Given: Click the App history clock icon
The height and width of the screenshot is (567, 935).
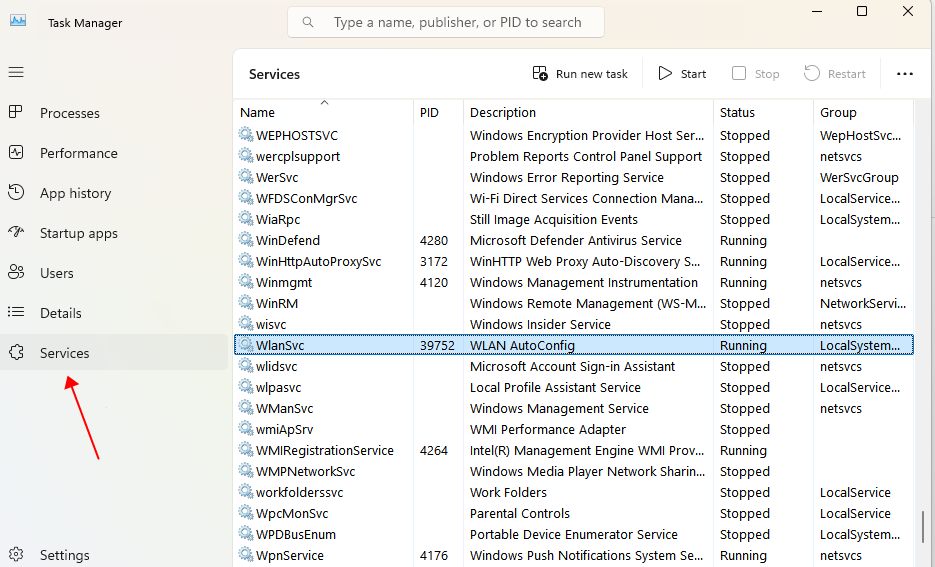Looking at the screenshot, I should pyautogui.click(x=16, y=192).
